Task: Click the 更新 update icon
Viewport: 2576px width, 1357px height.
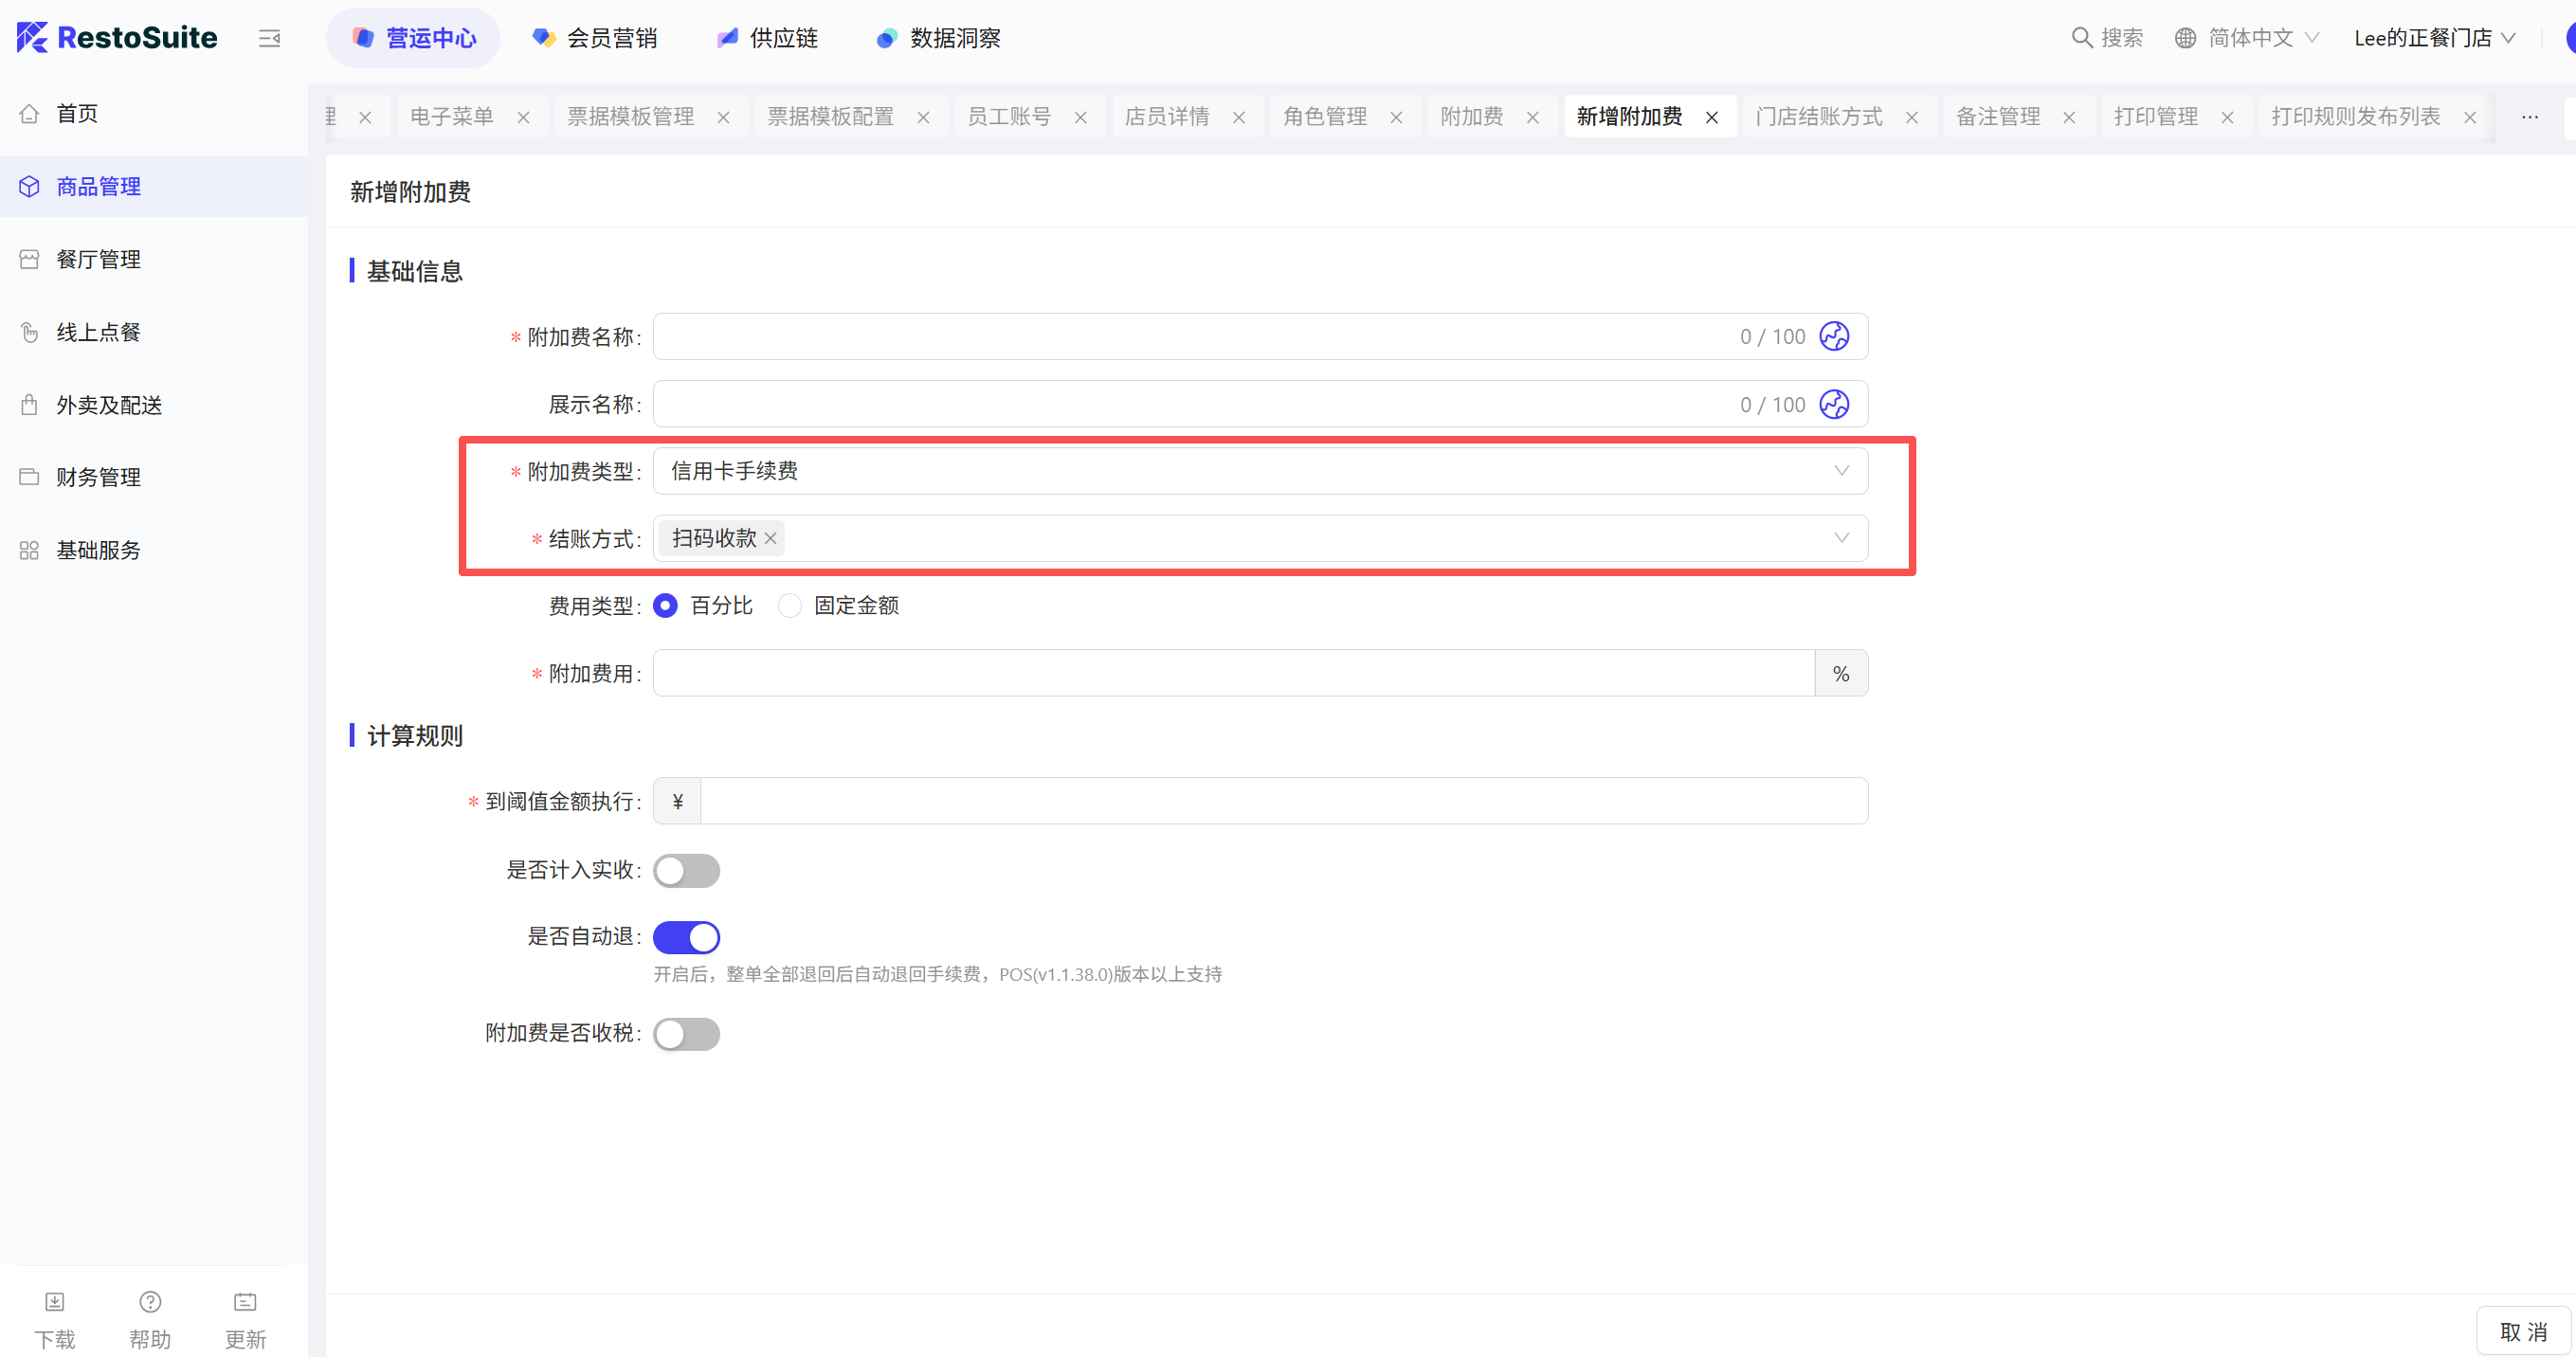Action: 245,1302
